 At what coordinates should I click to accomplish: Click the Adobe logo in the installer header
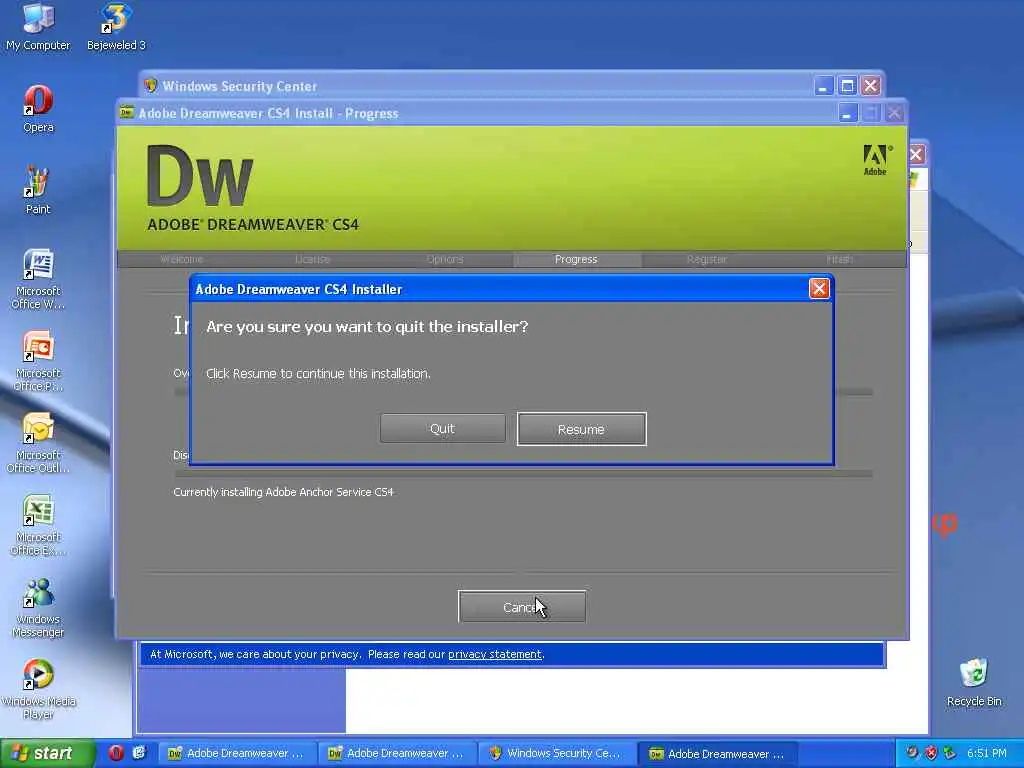pos(875,160)
